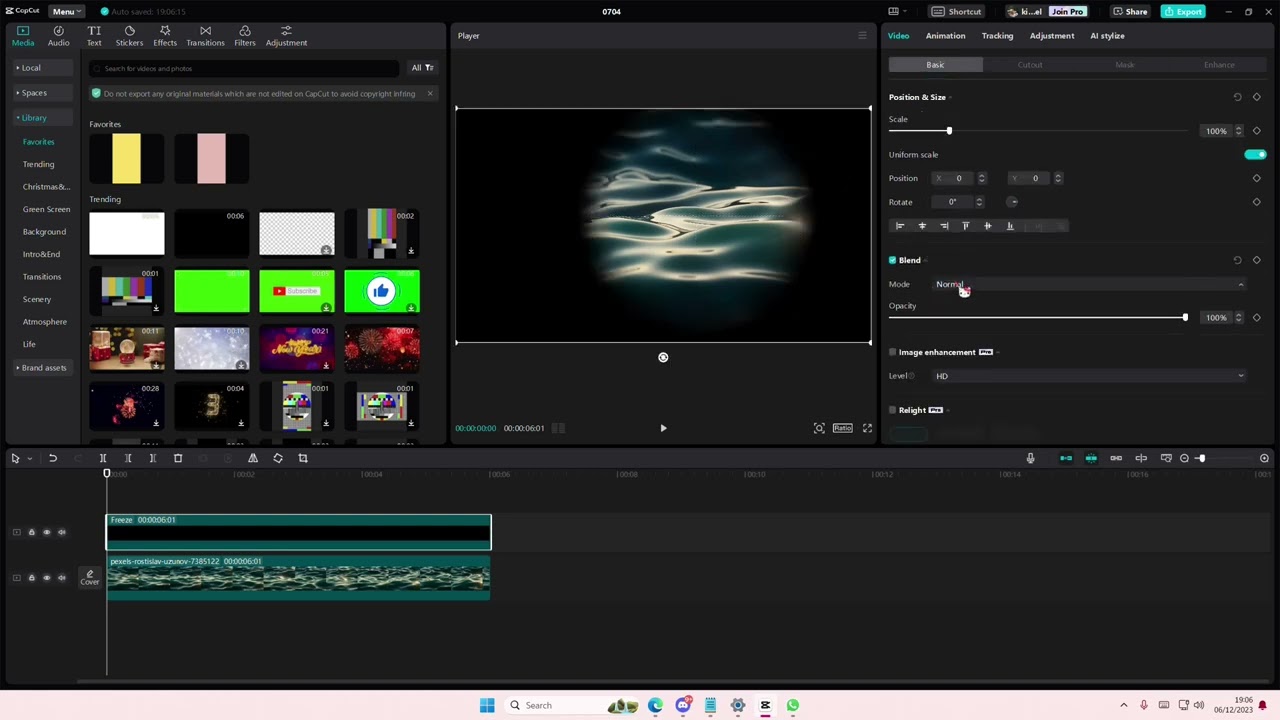Toggle the auto snapping icon

click(1091, 458)
